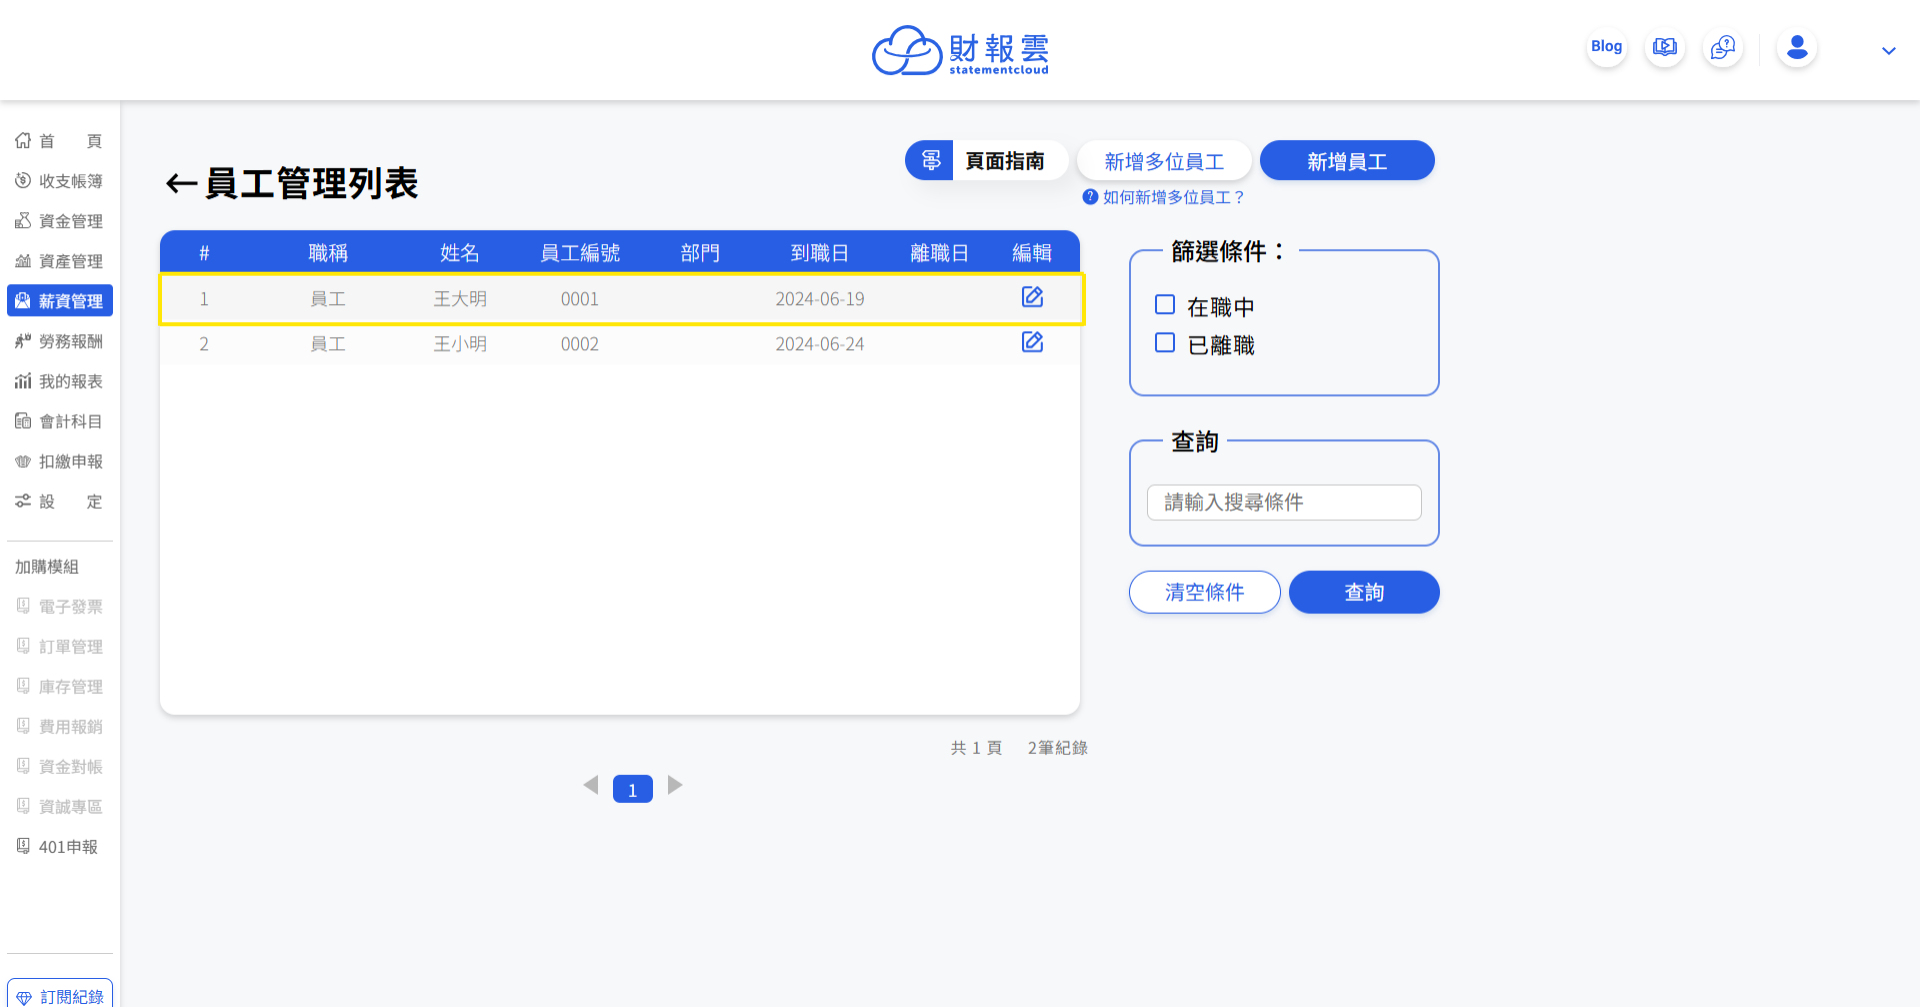
Task: Open 首頁 in the sidebar
Action: point(59,141)
